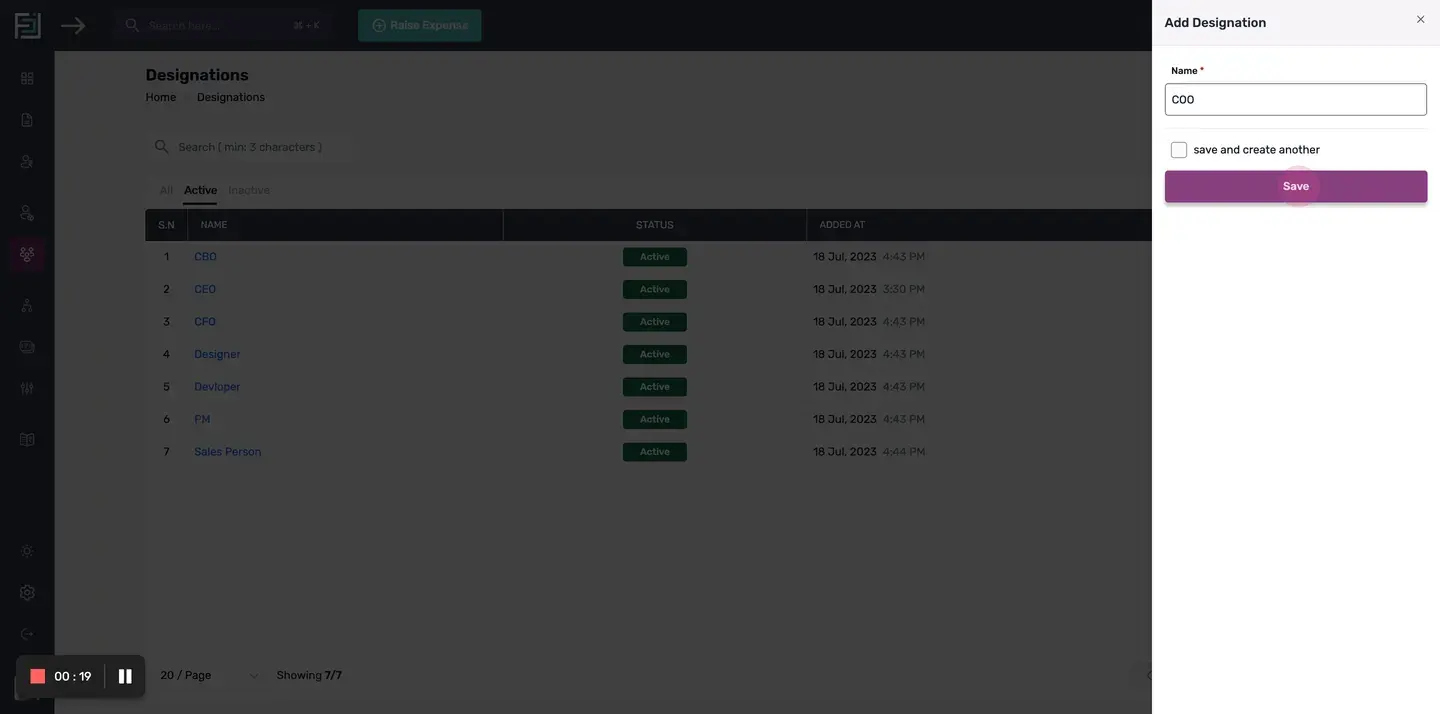The image size is (1440, 714).
Task: Open the CBO designation link
Action: point(205,257)
